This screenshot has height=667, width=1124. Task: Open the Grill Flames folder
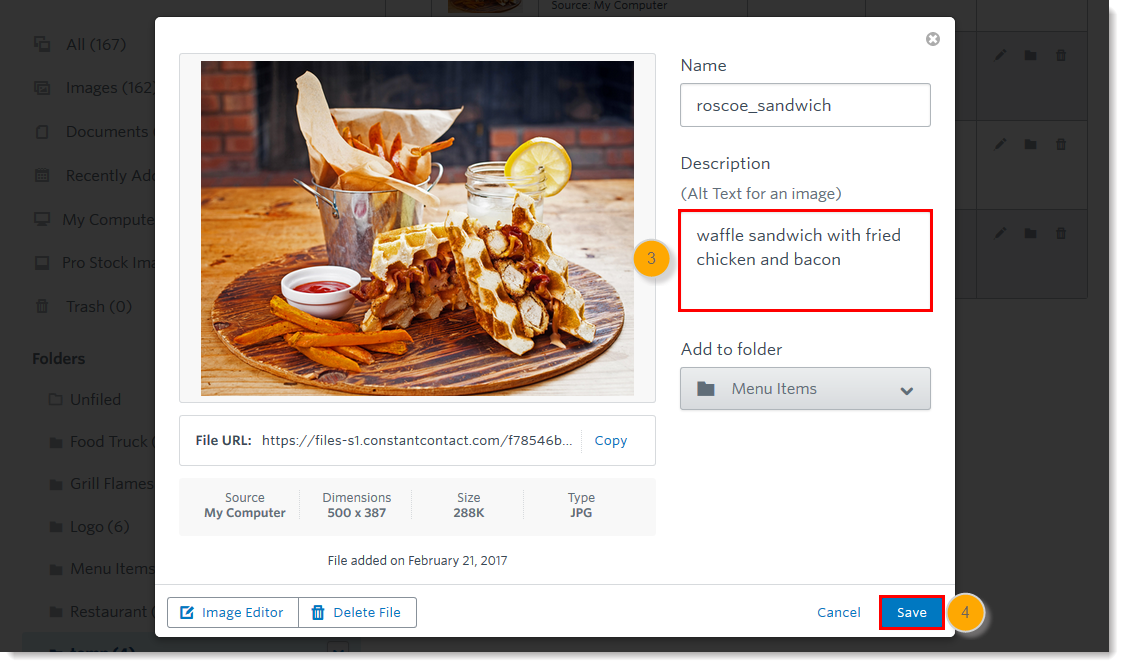(112, 484)
